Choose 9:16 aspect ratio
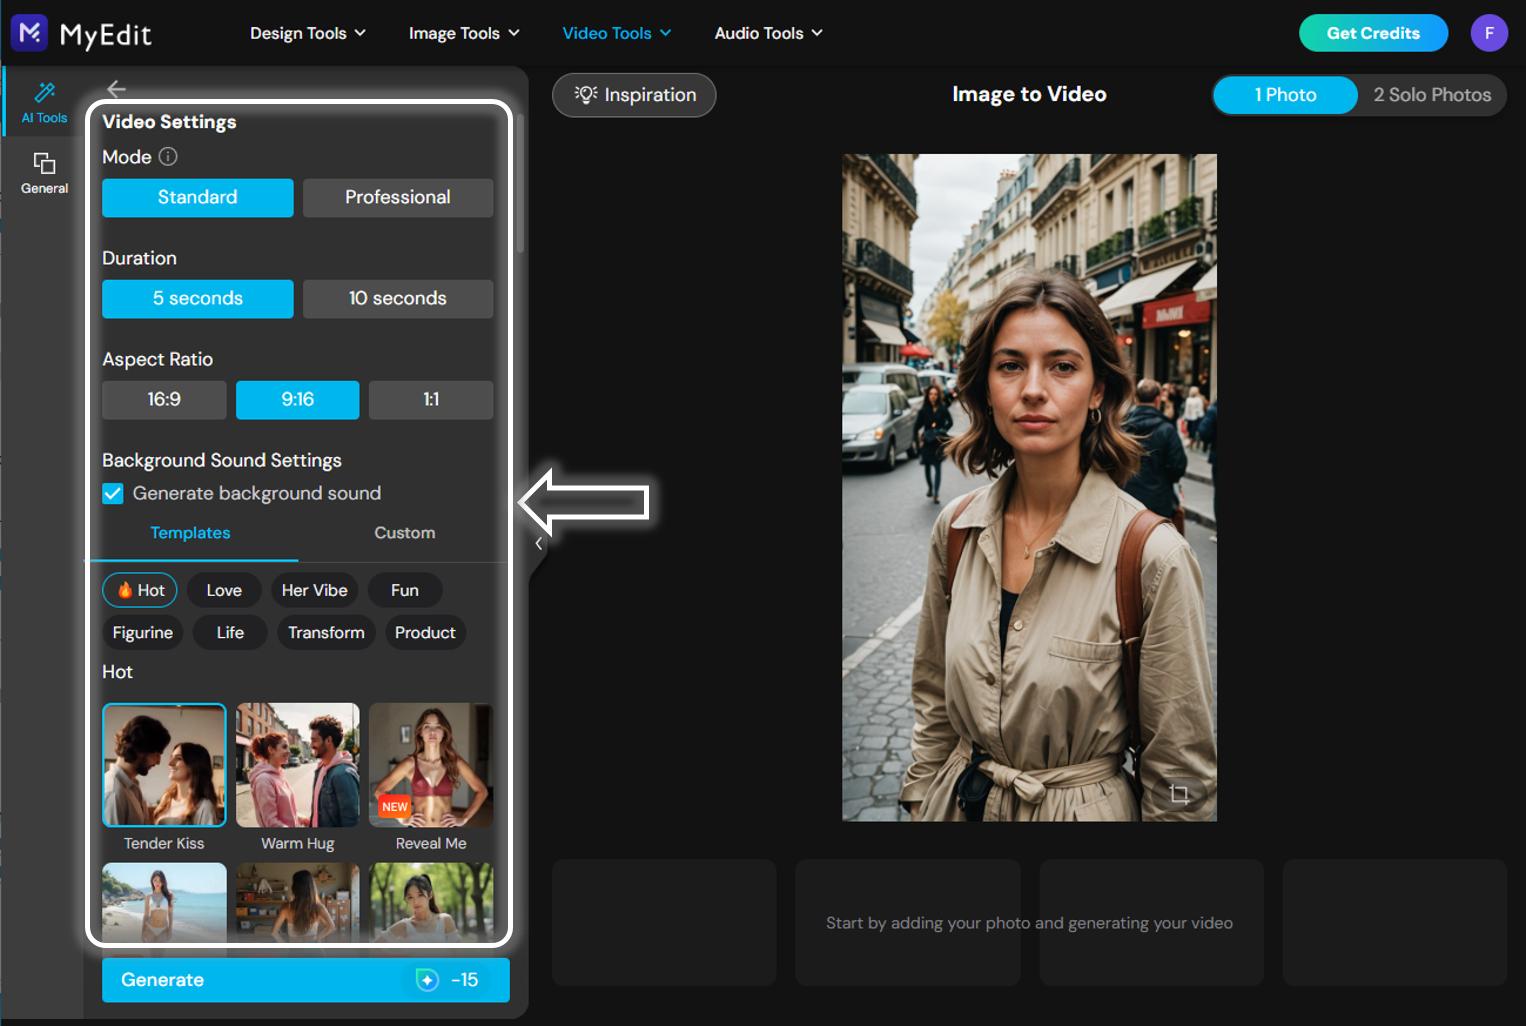1526x1026 pixels. 297,400
